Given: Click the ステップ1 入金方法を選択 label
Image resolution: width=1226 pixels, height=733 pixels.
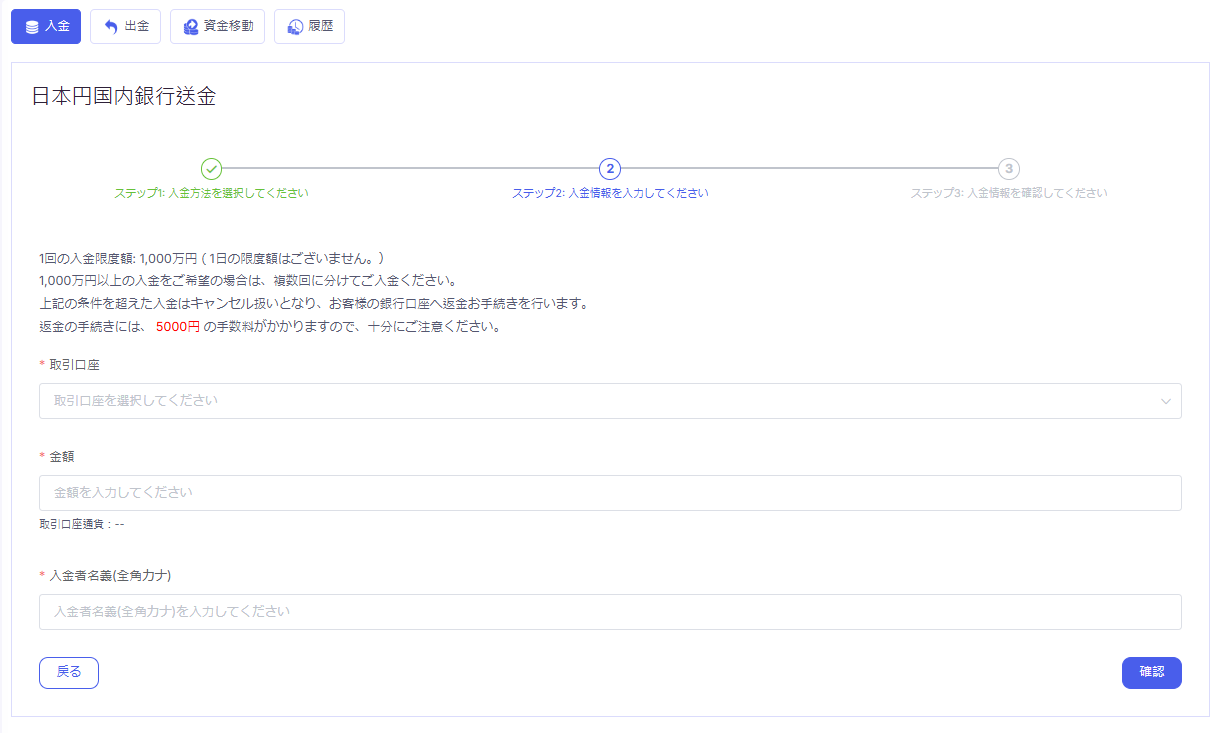Looking at the screenshot, I should (211, 193).
